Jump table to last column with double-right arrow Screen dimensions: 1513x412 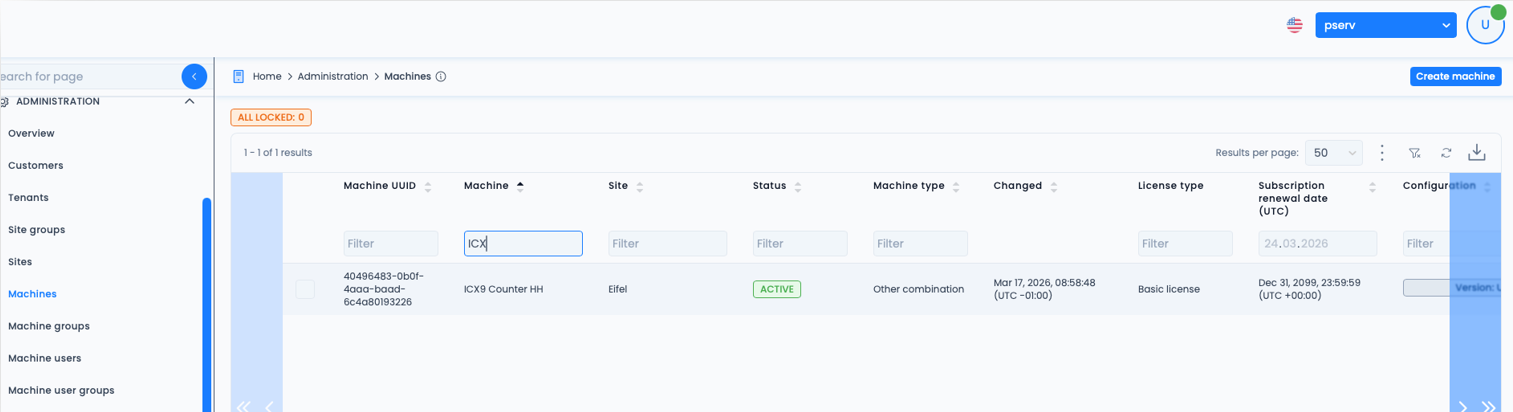pos(1488,406)
